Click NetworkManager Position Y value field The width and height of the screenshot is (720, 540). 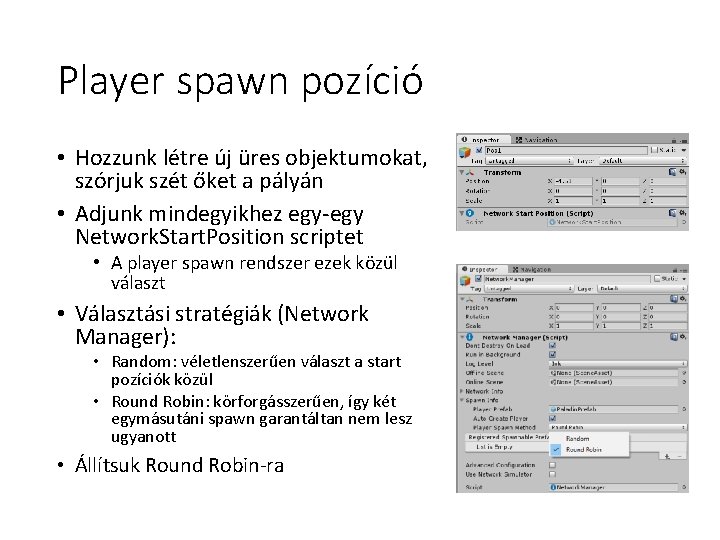click(x=621, y=308)
